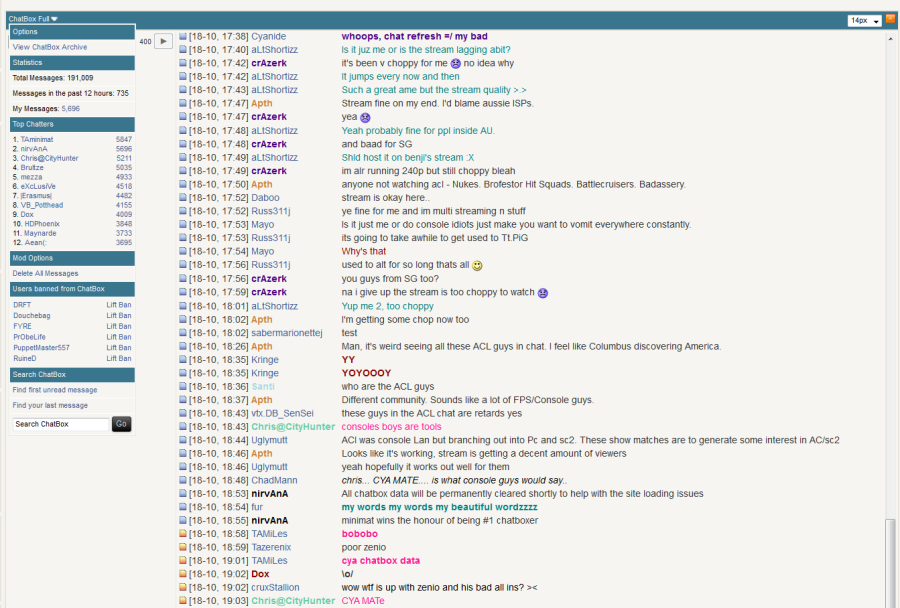Click orange icon next to Tazerenix's 18:59 message
This screenshot has width=900, height=608.
coord(183,548)
